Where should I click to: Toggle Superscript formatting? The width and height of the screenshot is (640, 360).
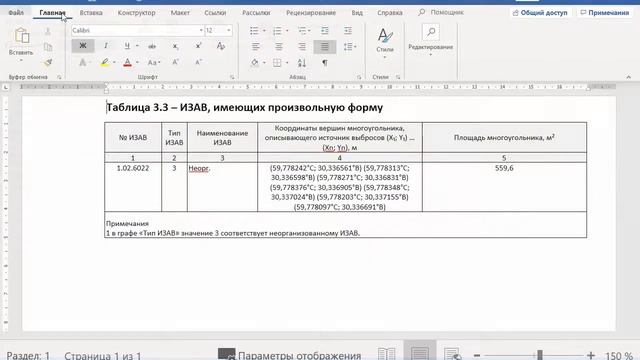tap(198, 46)
